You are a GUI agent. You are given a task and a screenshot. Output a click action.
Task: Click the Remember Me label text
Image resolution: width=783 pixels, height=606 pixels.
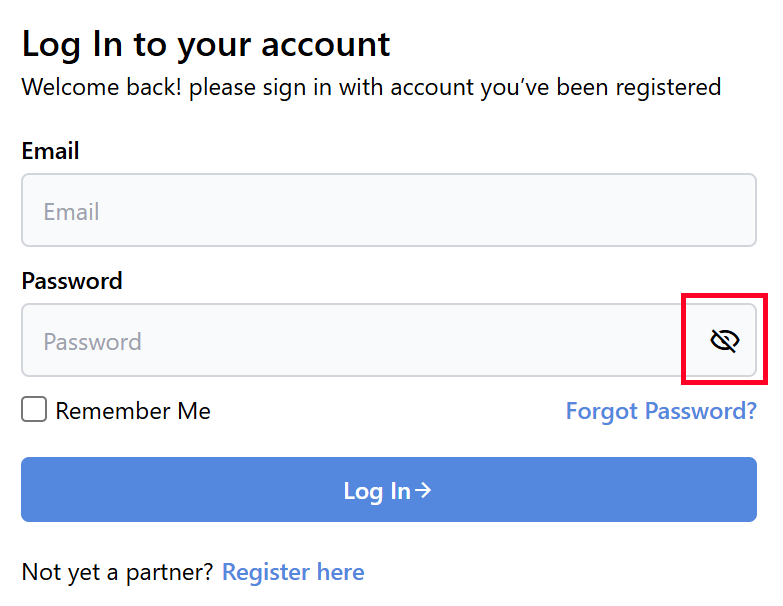133,411
